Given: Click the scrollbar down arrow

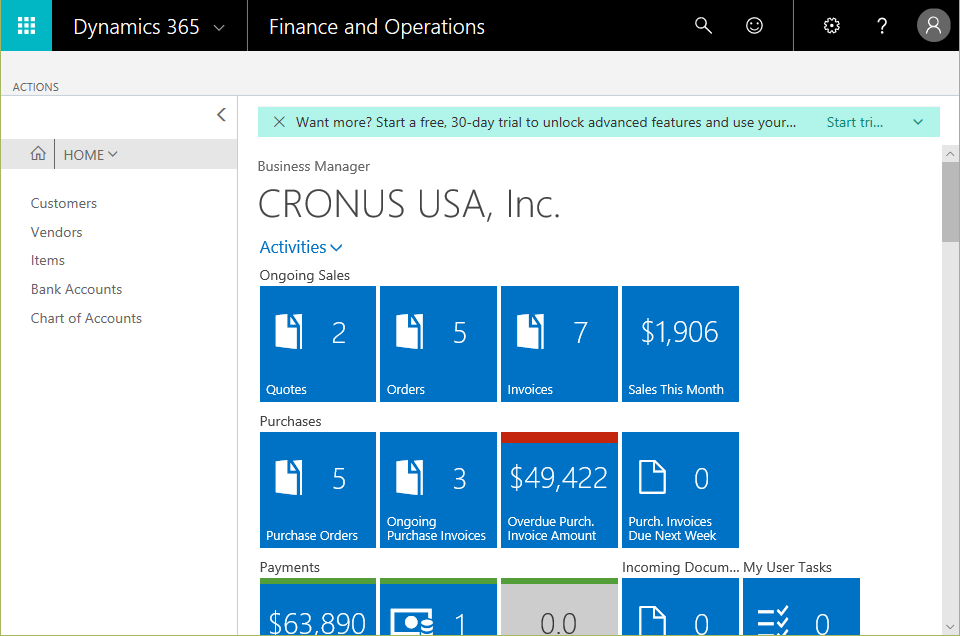Looking at the screenshot, I should coord(950,627).
